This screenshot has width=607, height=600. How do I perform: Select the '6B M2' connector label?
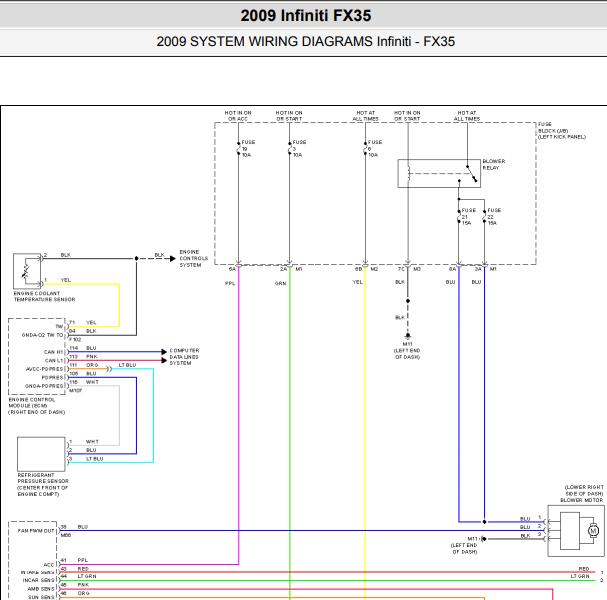(366, 269)
